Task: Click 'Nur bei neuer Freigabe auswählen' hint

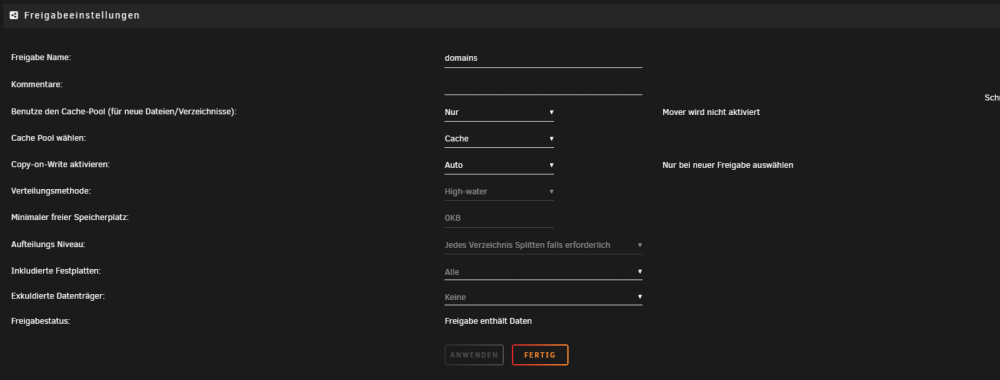Action: [x=728, y=165]
